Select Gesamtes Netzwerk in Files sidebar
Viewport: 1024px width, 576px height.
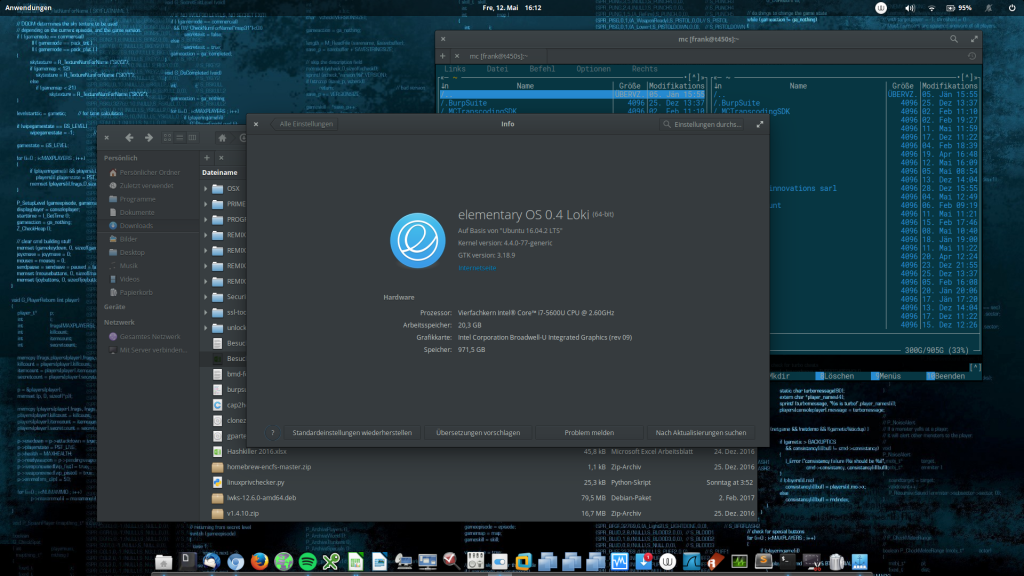click(x=150, y=337)
